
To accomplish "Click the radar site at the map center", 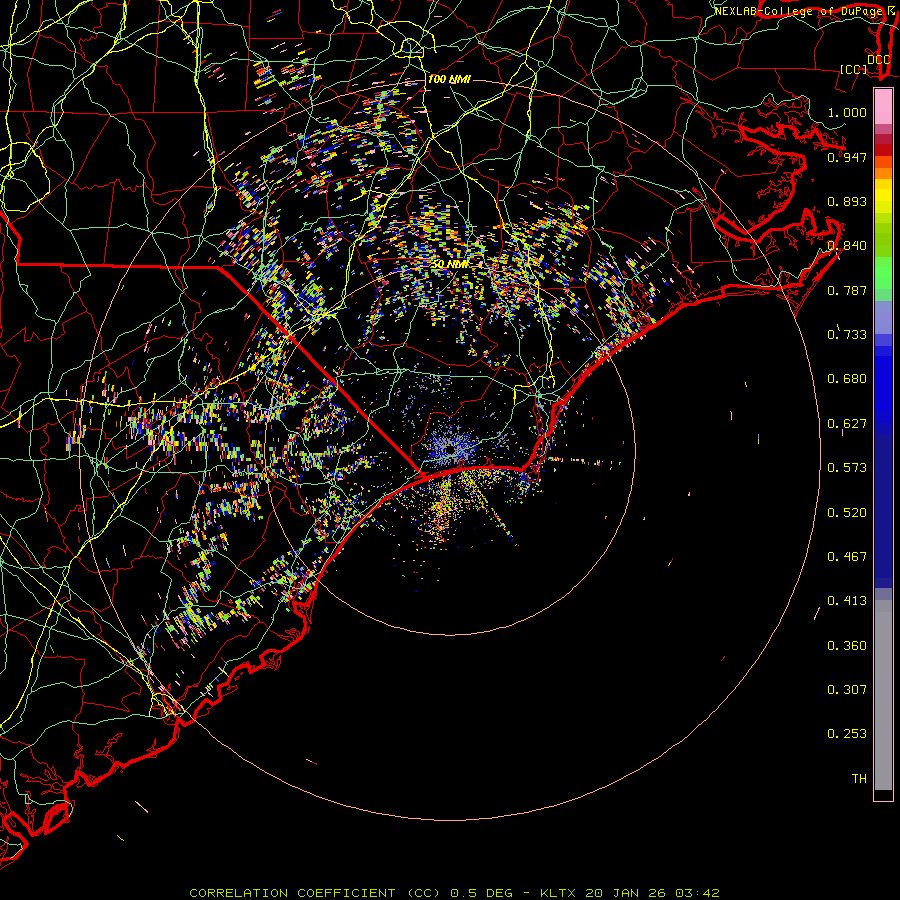I will [451, 451].
